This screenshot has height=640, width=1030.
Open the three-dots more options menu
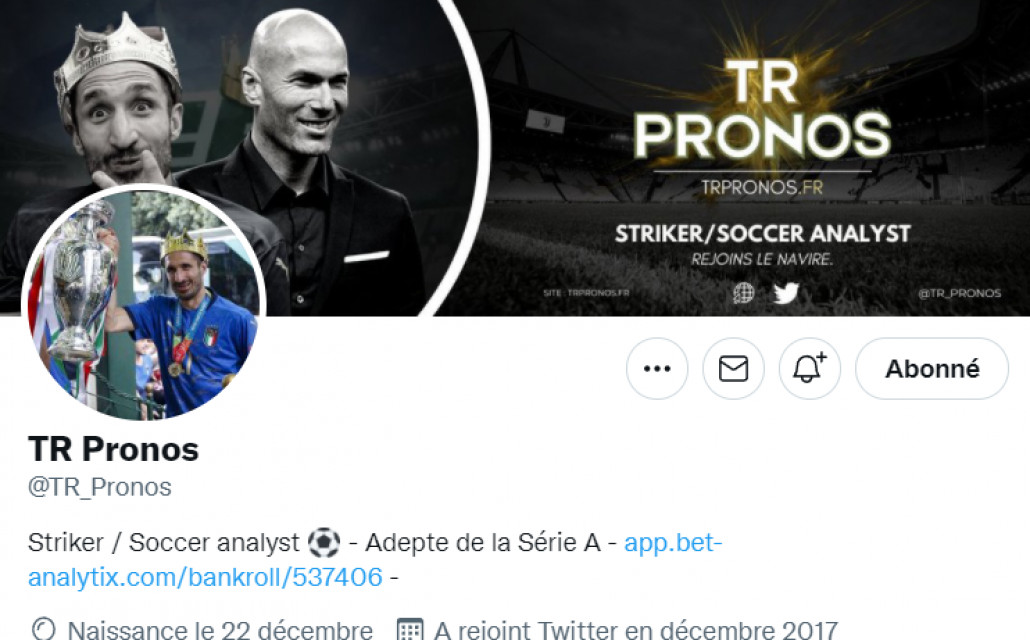click(x=657, y=369)
